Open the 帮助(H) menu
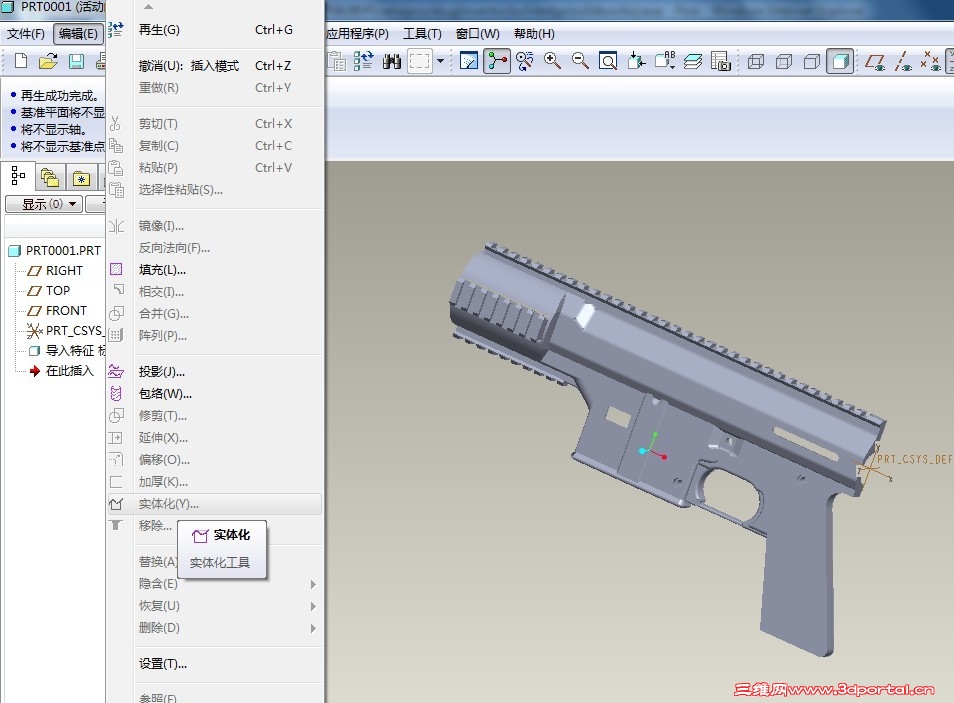 point(534,34)
